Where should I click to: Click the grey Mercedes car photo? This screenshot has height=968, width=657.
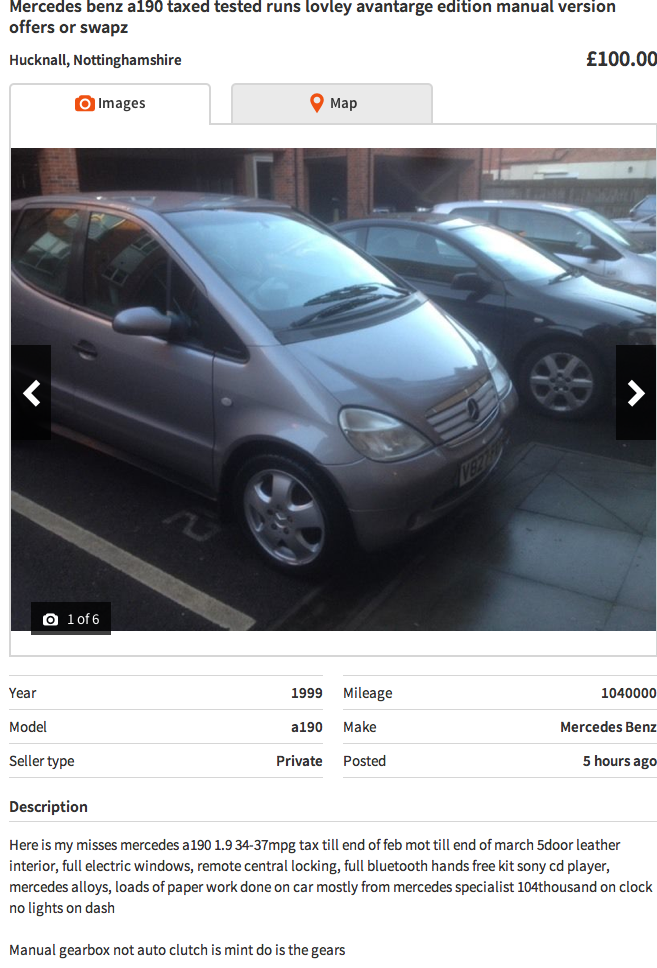333,389
